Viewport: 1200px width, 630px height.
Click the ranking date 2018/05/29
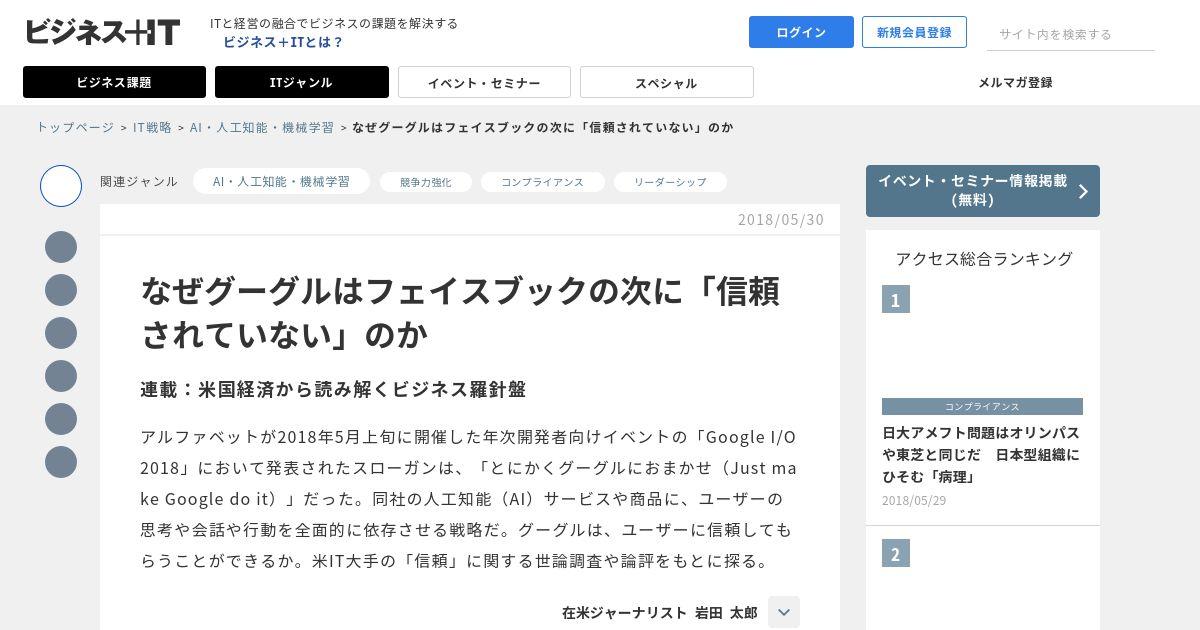click(914, 500)
